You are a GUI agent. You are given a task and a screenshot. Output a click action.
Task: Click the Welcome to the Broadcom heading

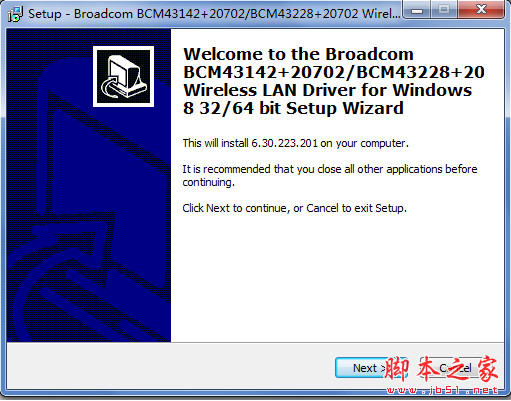coord(298,54)
